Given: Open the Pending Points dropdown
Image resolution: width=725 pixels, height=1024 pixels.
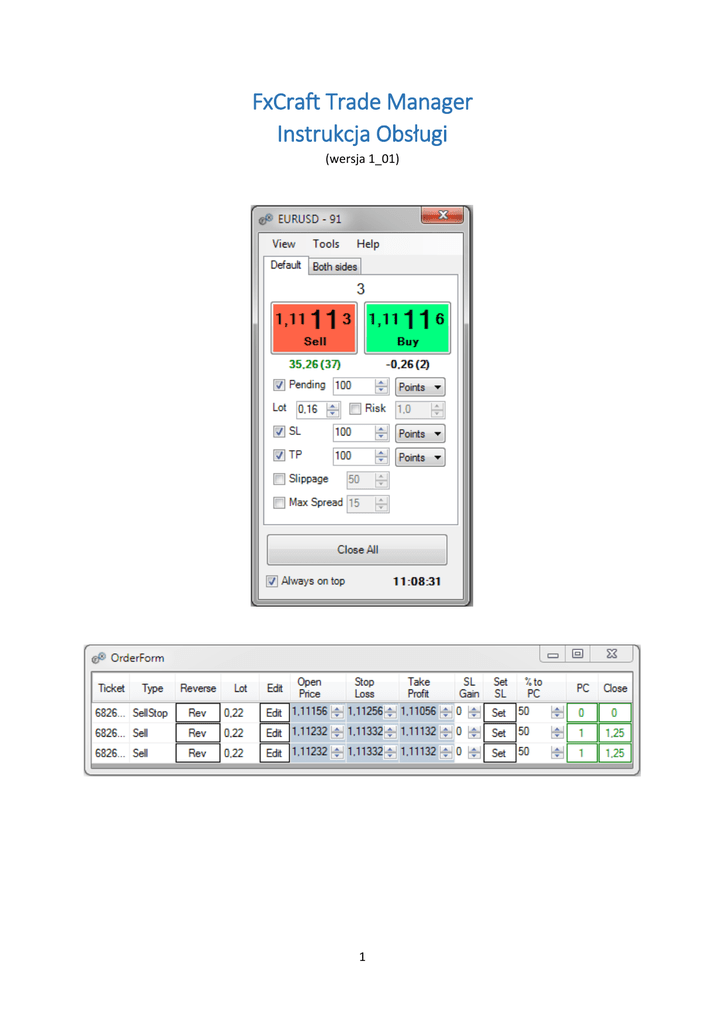Looking at the screenshot, I should click(x=420, y=387).
